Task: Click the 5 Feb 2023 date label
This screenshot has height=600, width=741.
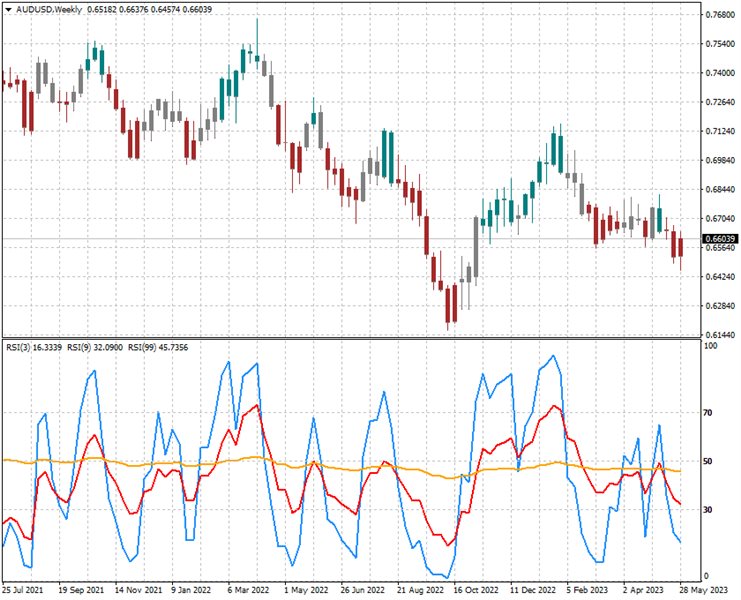Action: (x=587, y=590)
